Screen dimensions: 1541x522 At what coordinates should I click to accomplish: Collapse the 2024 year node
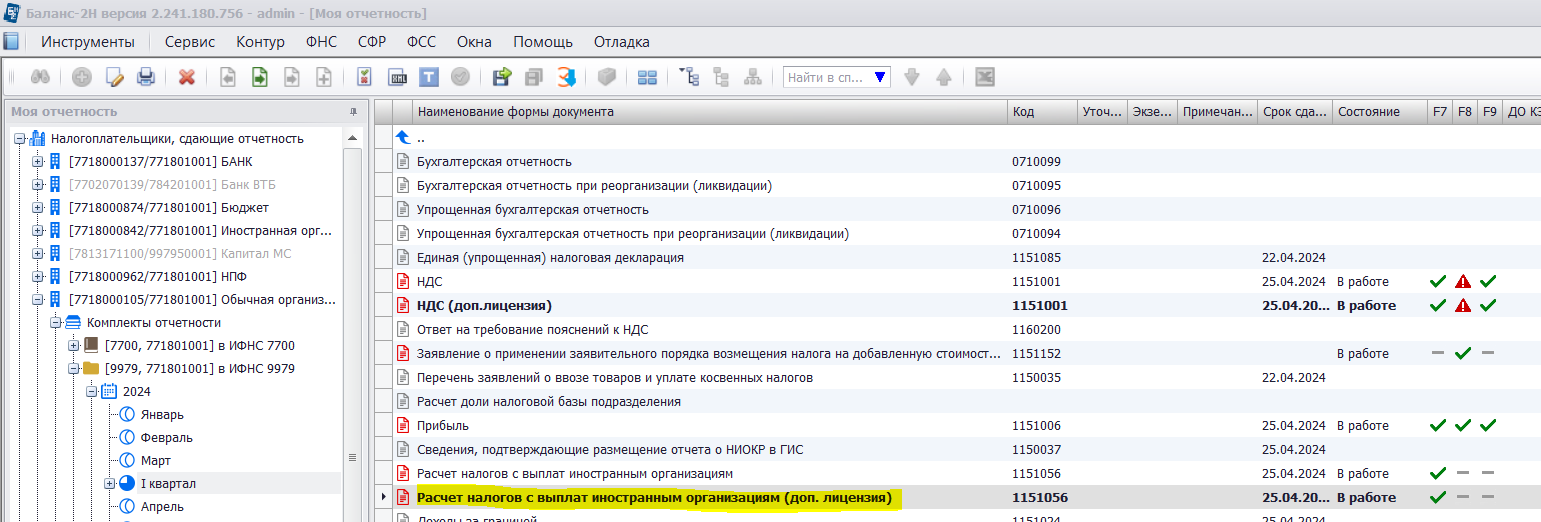[x=91, y=391]
